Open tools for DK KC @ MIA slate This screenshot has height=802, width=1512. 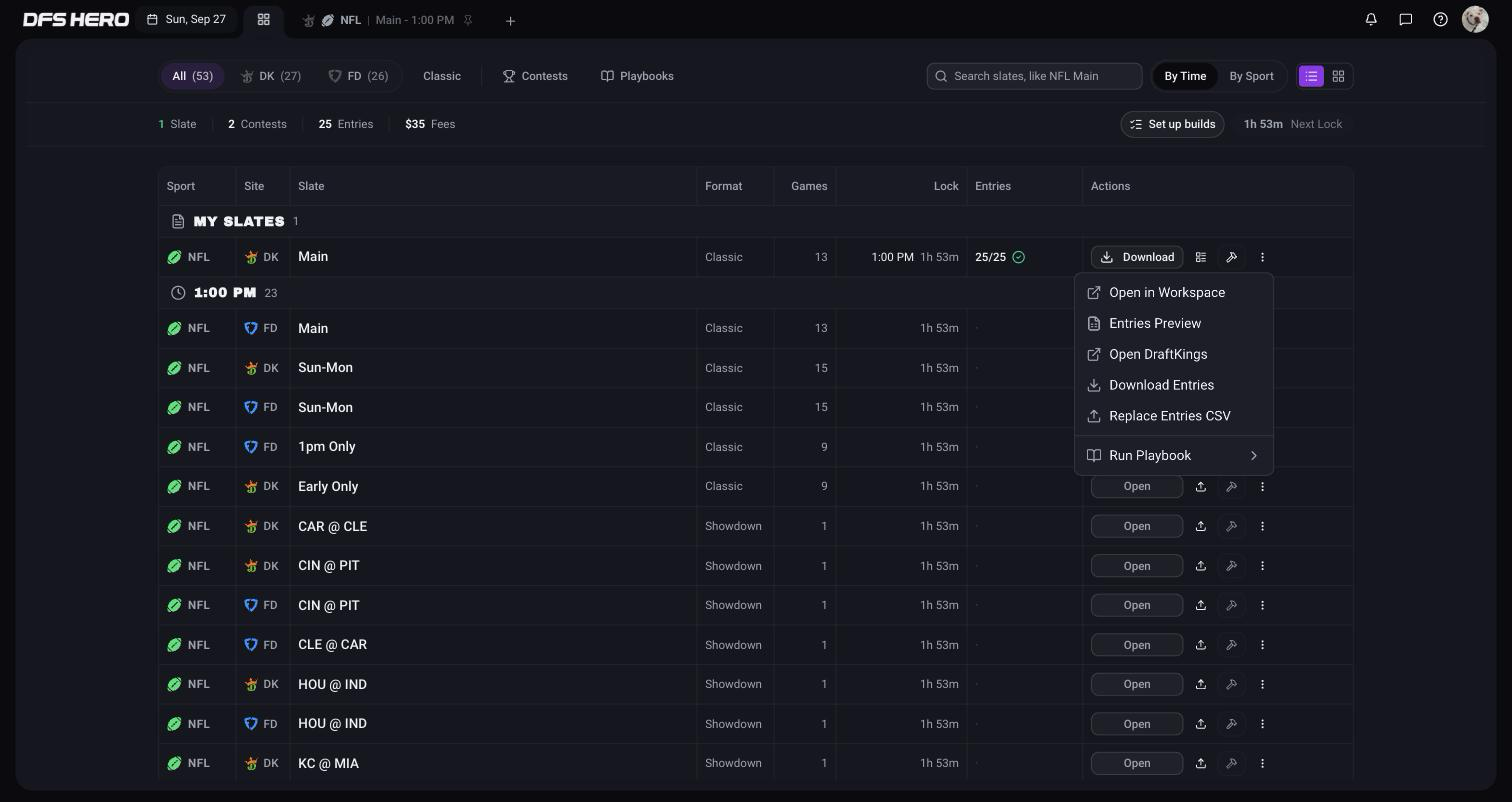click(x=1232, y=763)
